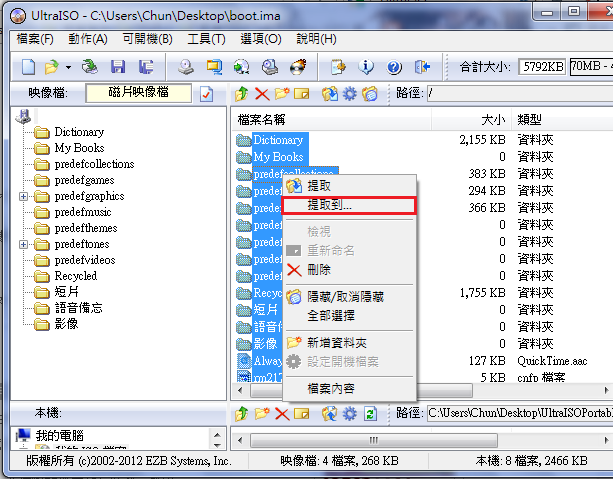This screenshot has width=613, height=479.
Task: Click local pane red X delete icon
Action: [x=282, y=414]
